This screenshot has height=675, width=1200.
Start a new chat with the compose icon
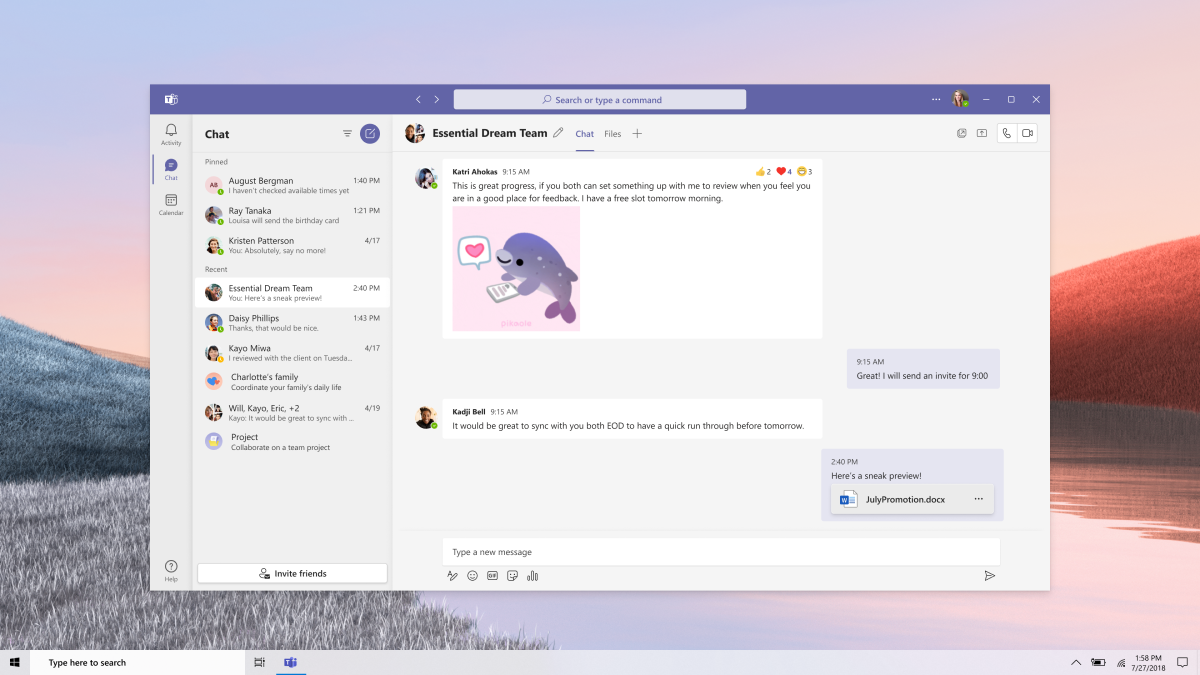[x=369, y=133]
